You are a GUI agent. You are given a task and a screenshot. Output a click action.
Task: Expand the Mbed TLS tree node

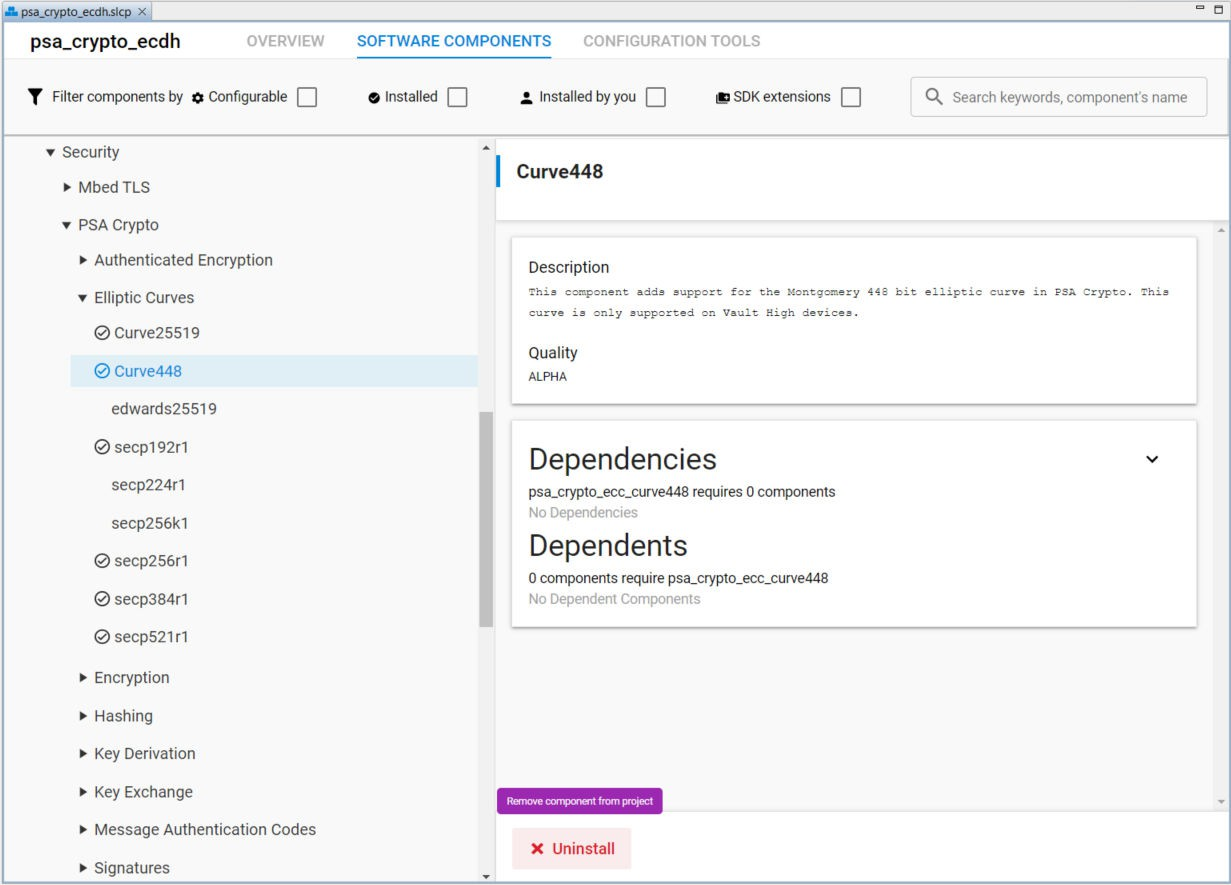[66, 186]
